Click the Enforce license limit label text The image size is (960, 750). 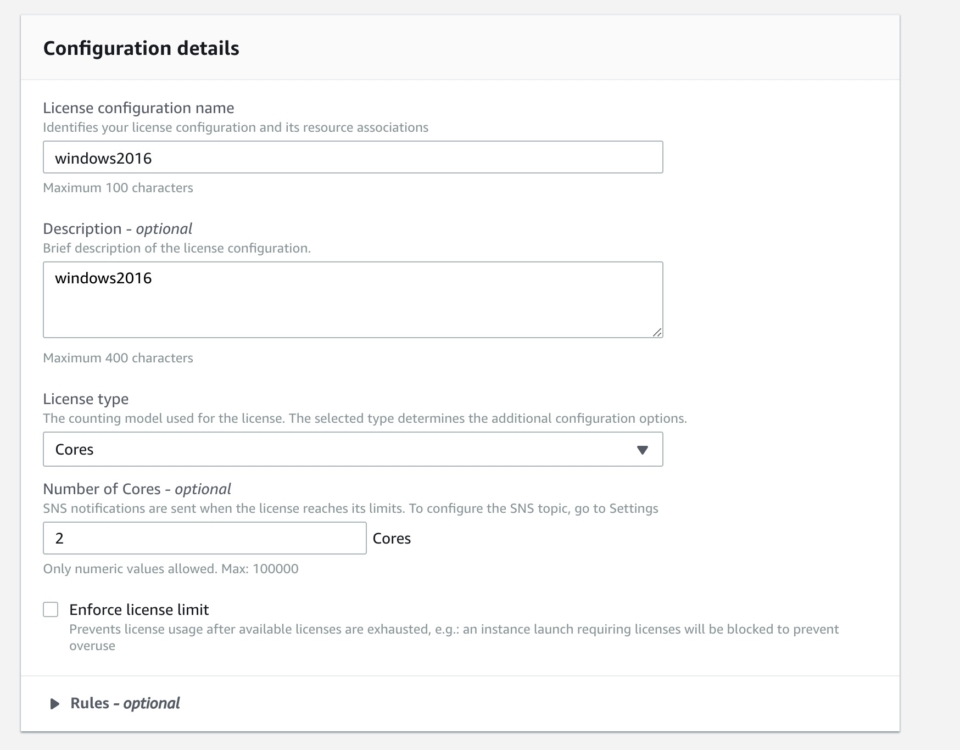pyautogui.click(x=139, y=610)
